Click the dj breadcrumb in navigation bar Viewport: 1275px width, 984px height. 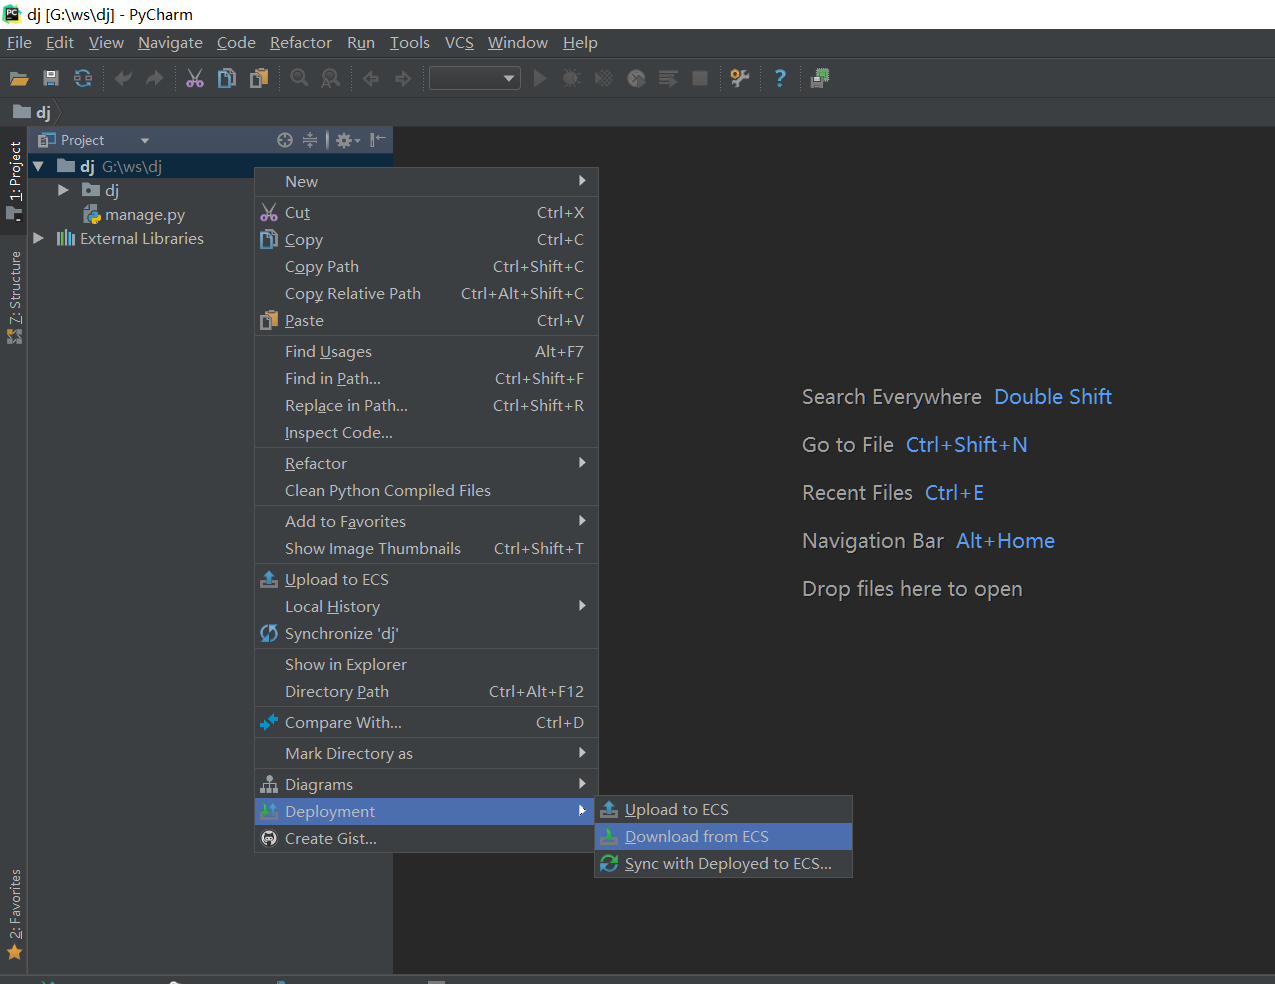[32, 112]
